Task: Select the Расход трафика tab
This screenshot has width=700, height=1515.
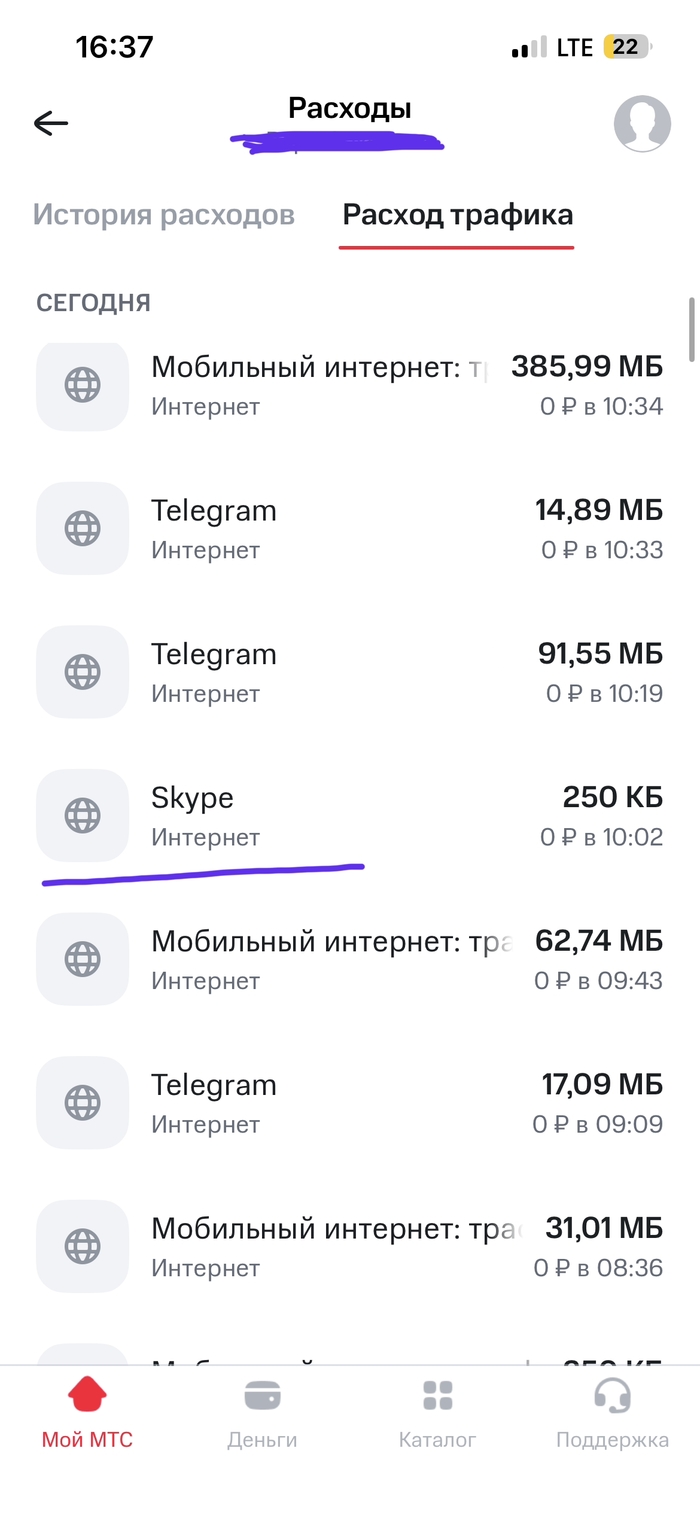Action: pyautogui.click(x=457, y=215)
